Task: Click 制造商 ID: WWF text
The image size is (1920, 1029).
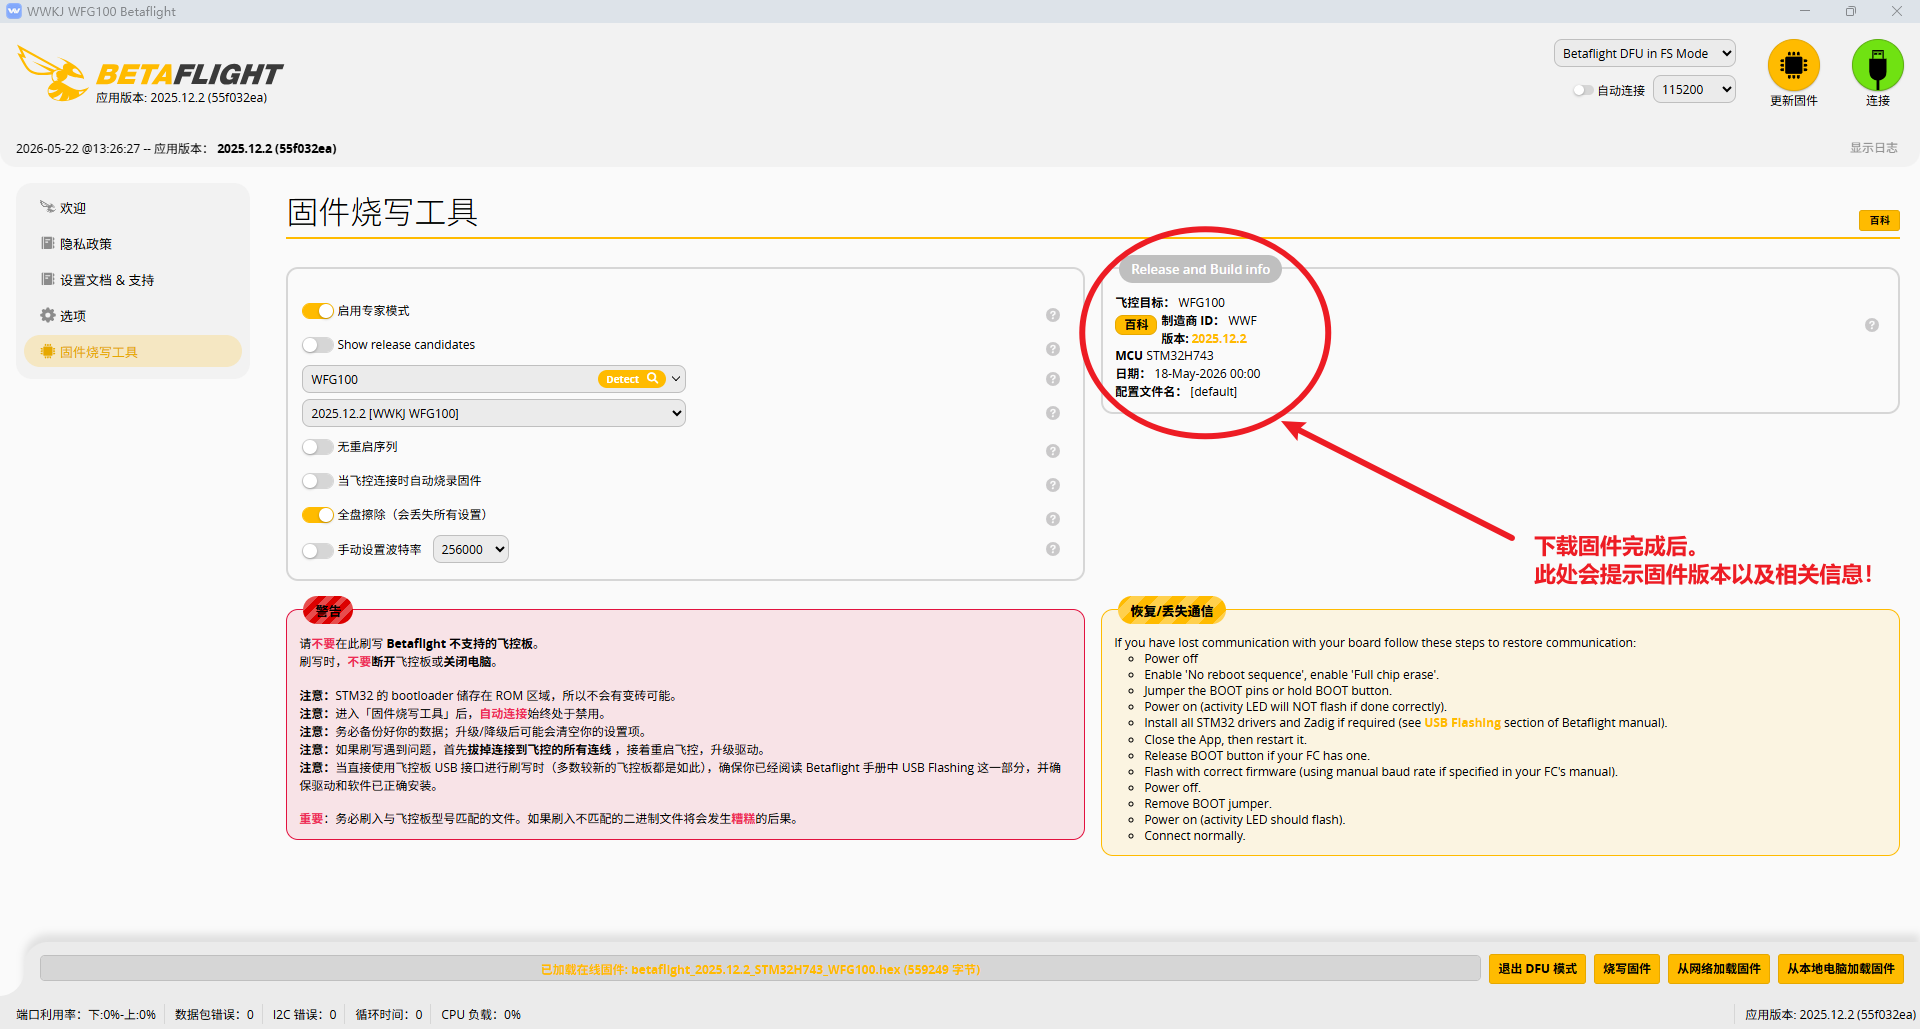Action: (1209, 321)
